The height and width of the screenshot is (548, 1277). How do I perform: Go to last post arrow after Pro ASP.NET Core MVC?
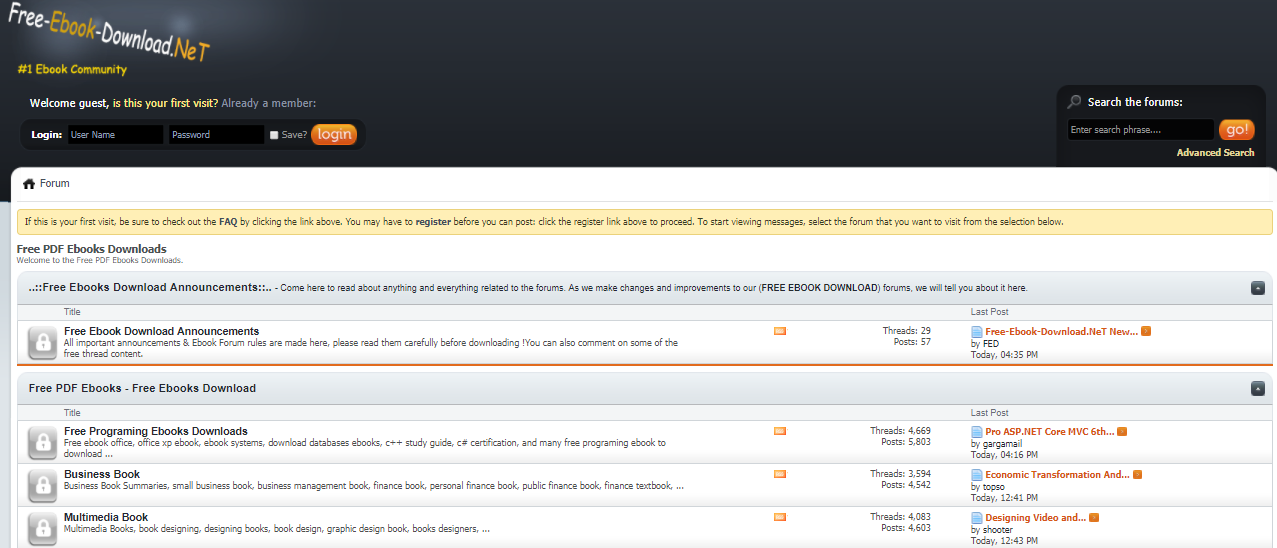coord(1122,431)
